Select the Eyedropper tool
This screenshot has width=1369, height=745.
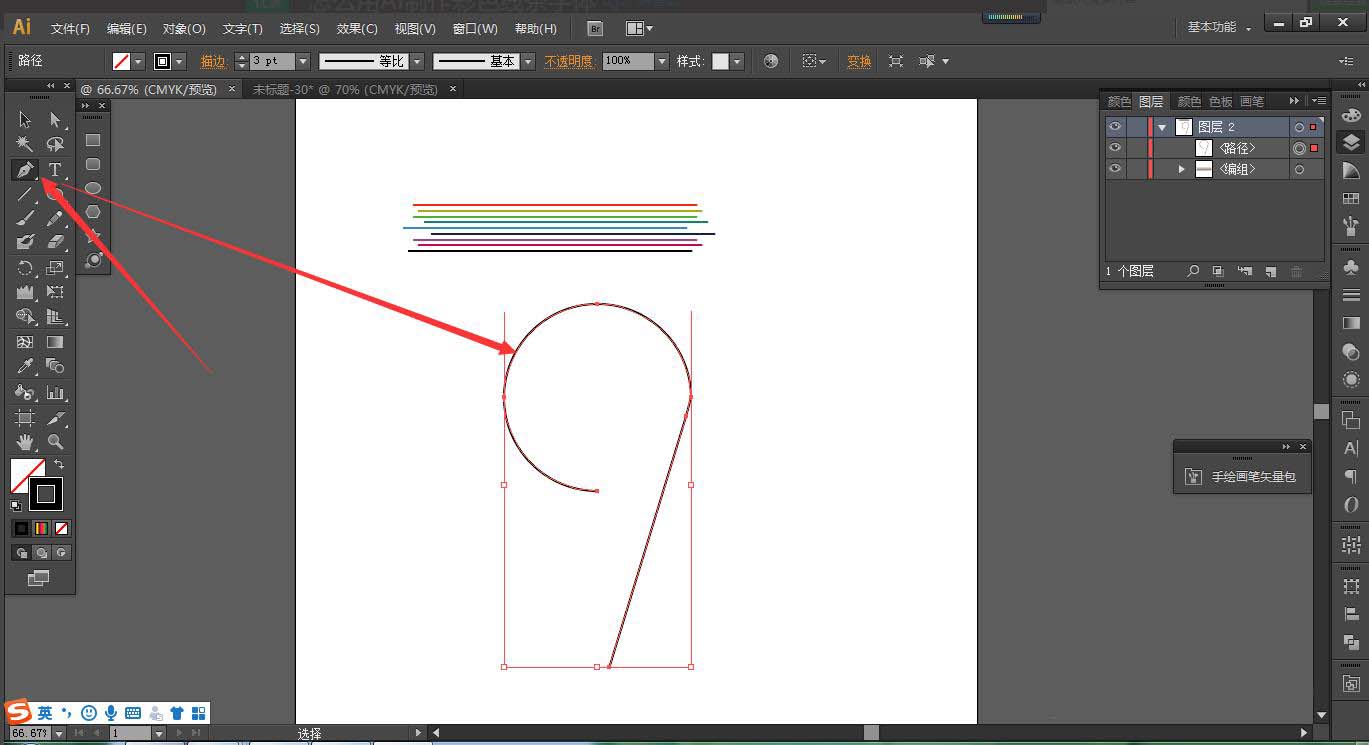25,367
